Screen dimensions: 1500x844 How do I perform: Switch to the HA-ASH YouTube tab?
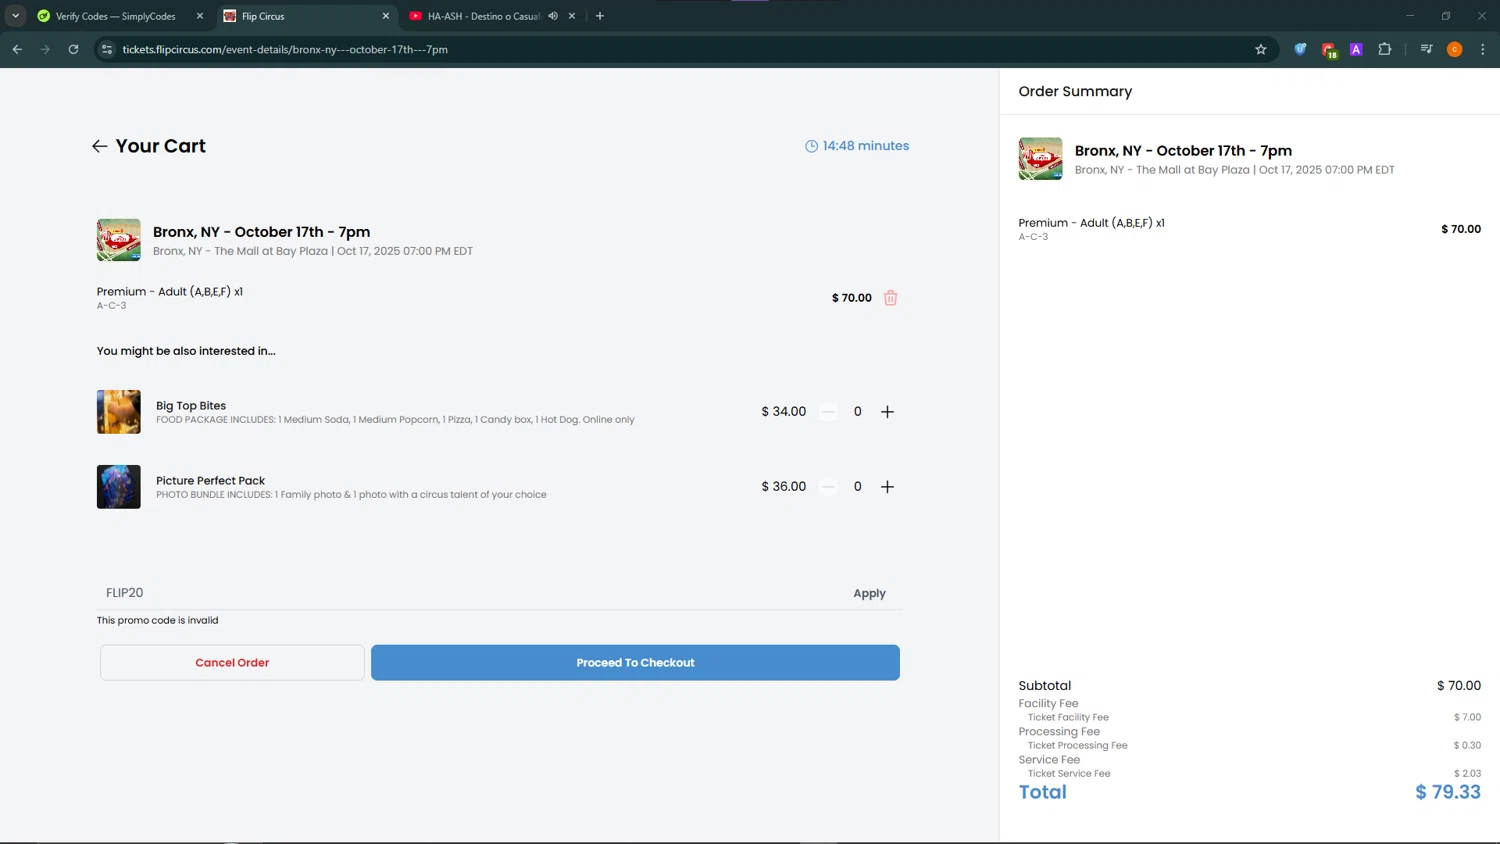[x=484, y=16]
